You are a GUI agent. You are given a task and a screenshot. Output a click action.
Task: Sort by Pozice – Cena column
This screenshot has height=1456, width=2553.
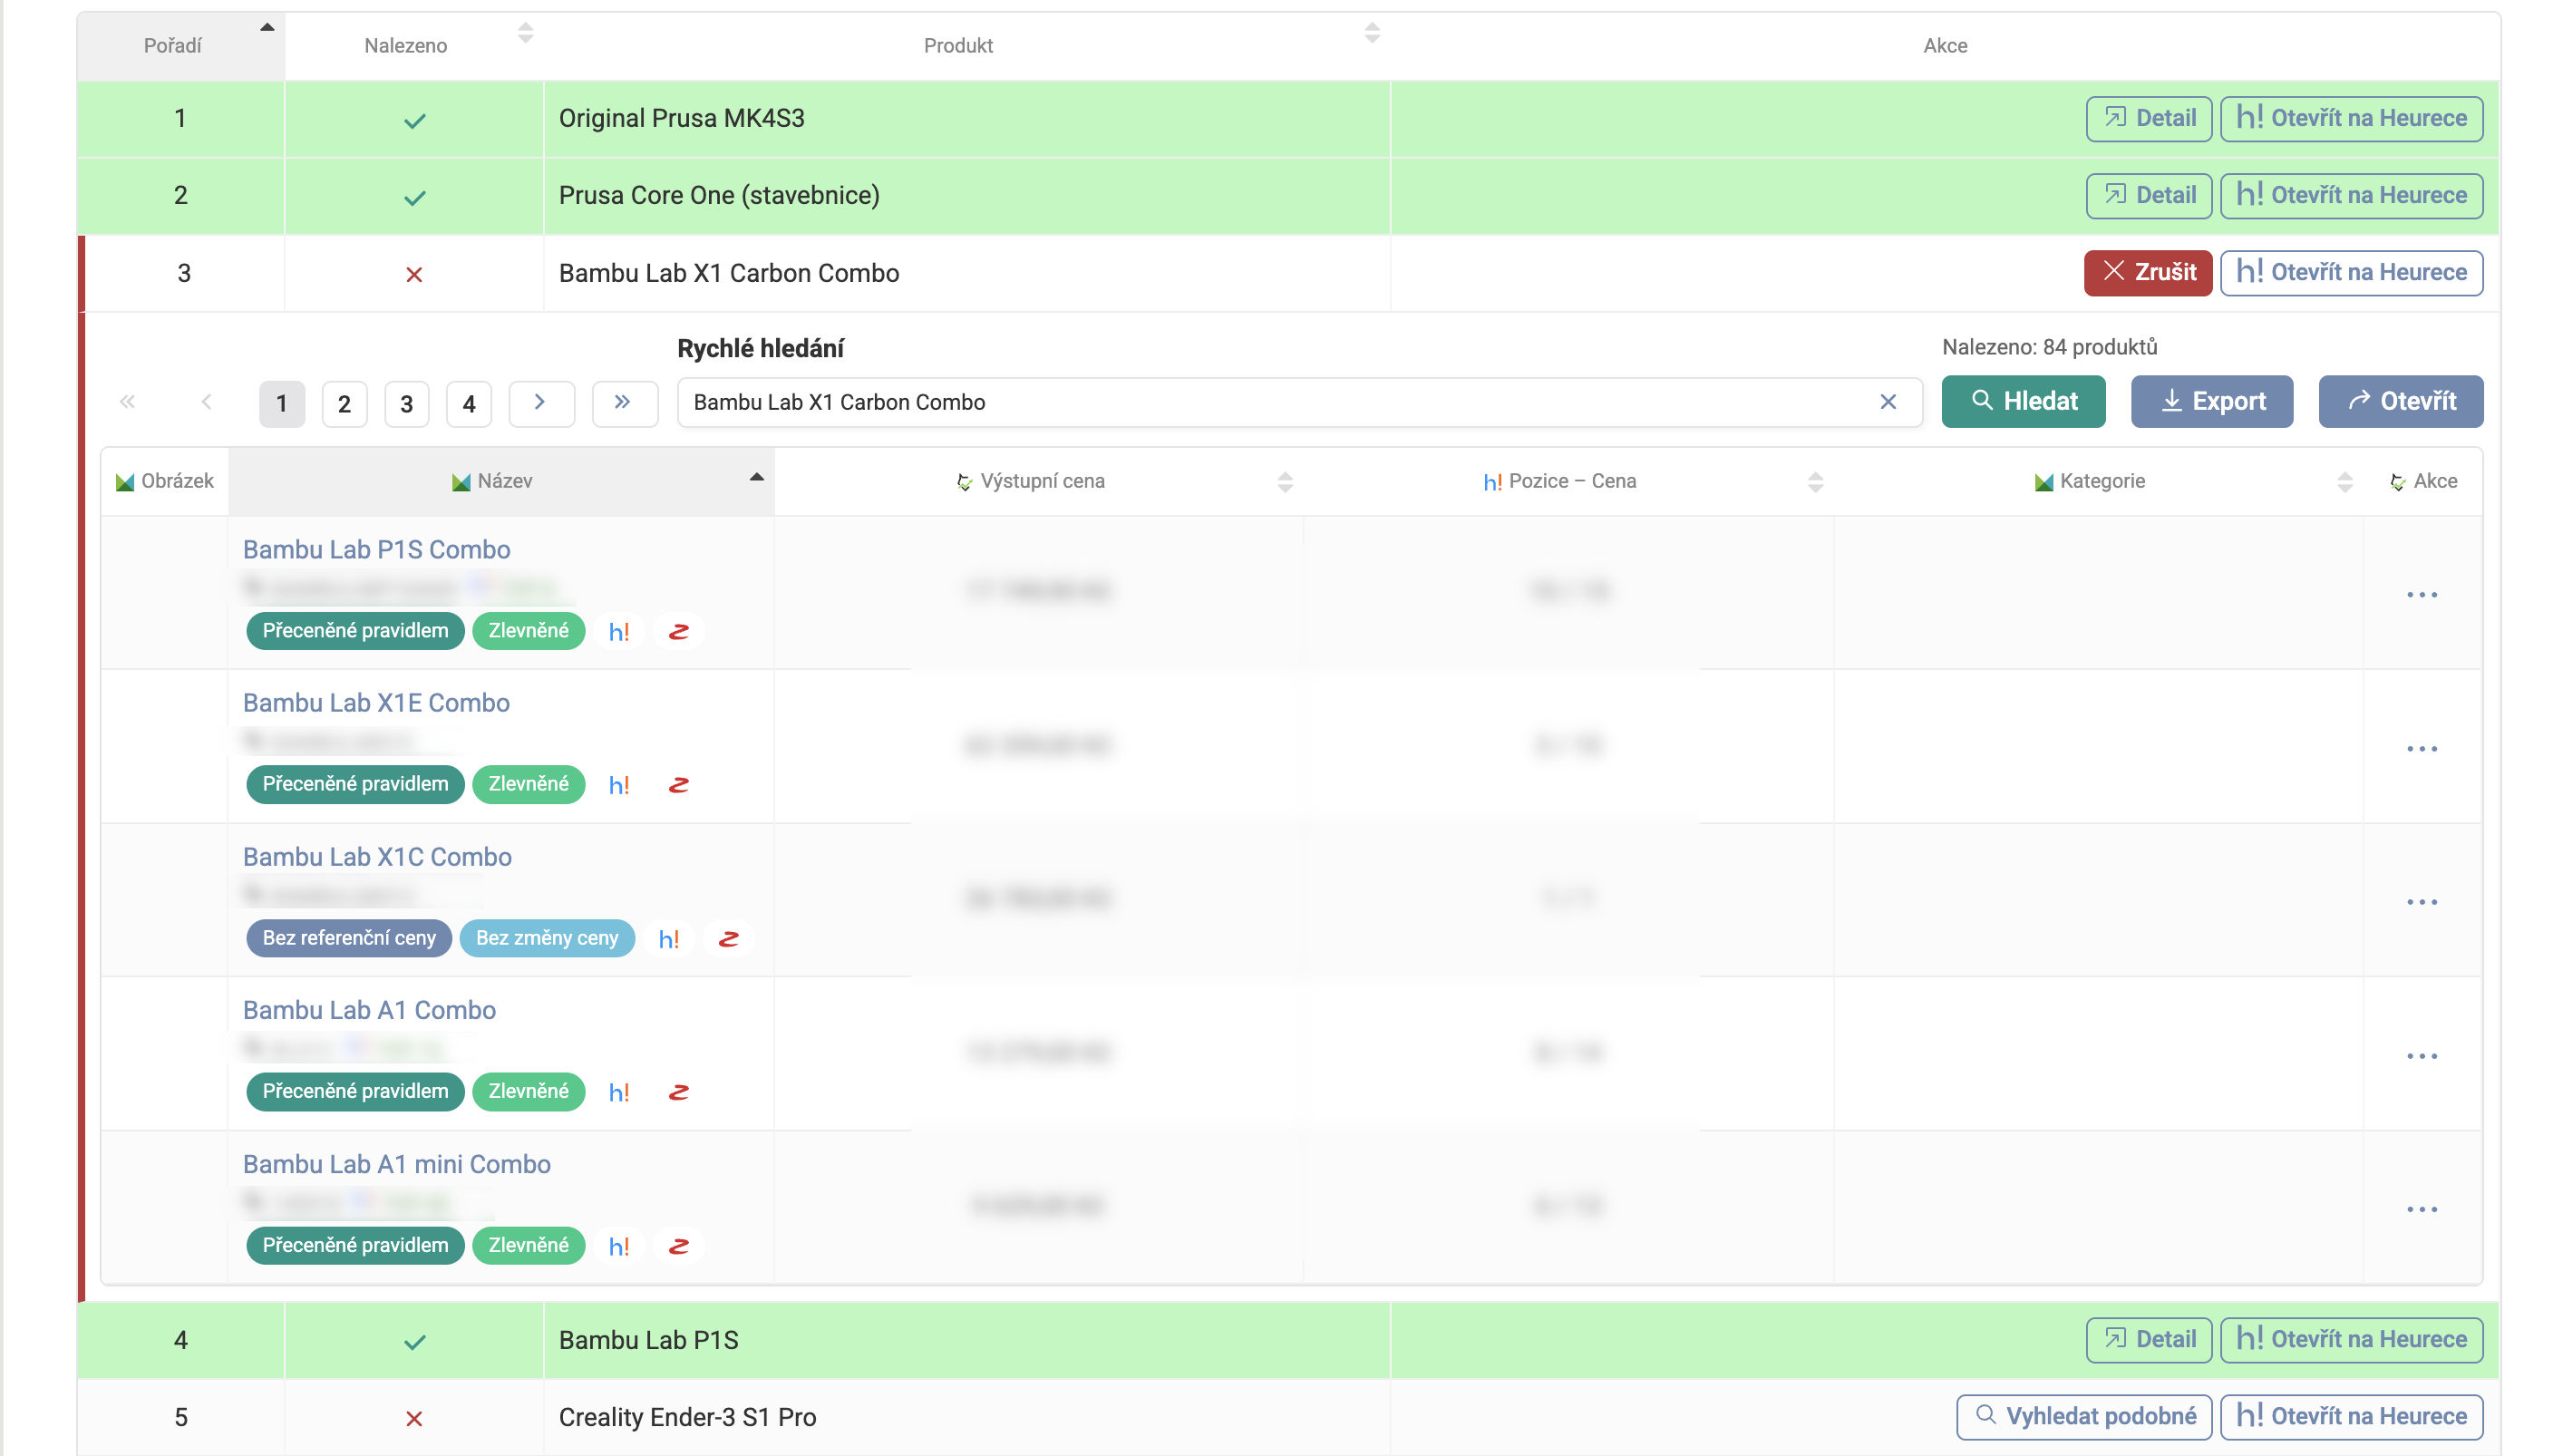[1815, 482]
